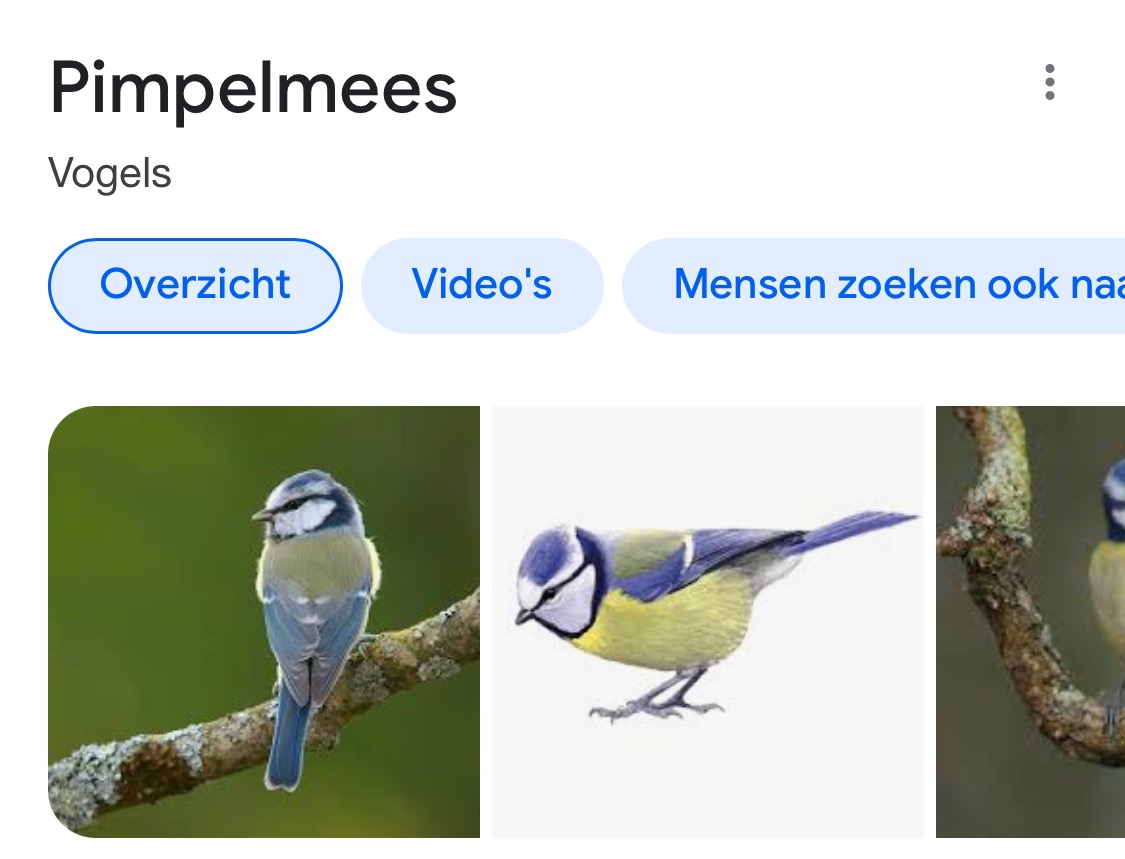The height and width of the screenshot is (859, 1125).
Task: View the partially visible third bird photo
Action: (x=1030, y=621)
